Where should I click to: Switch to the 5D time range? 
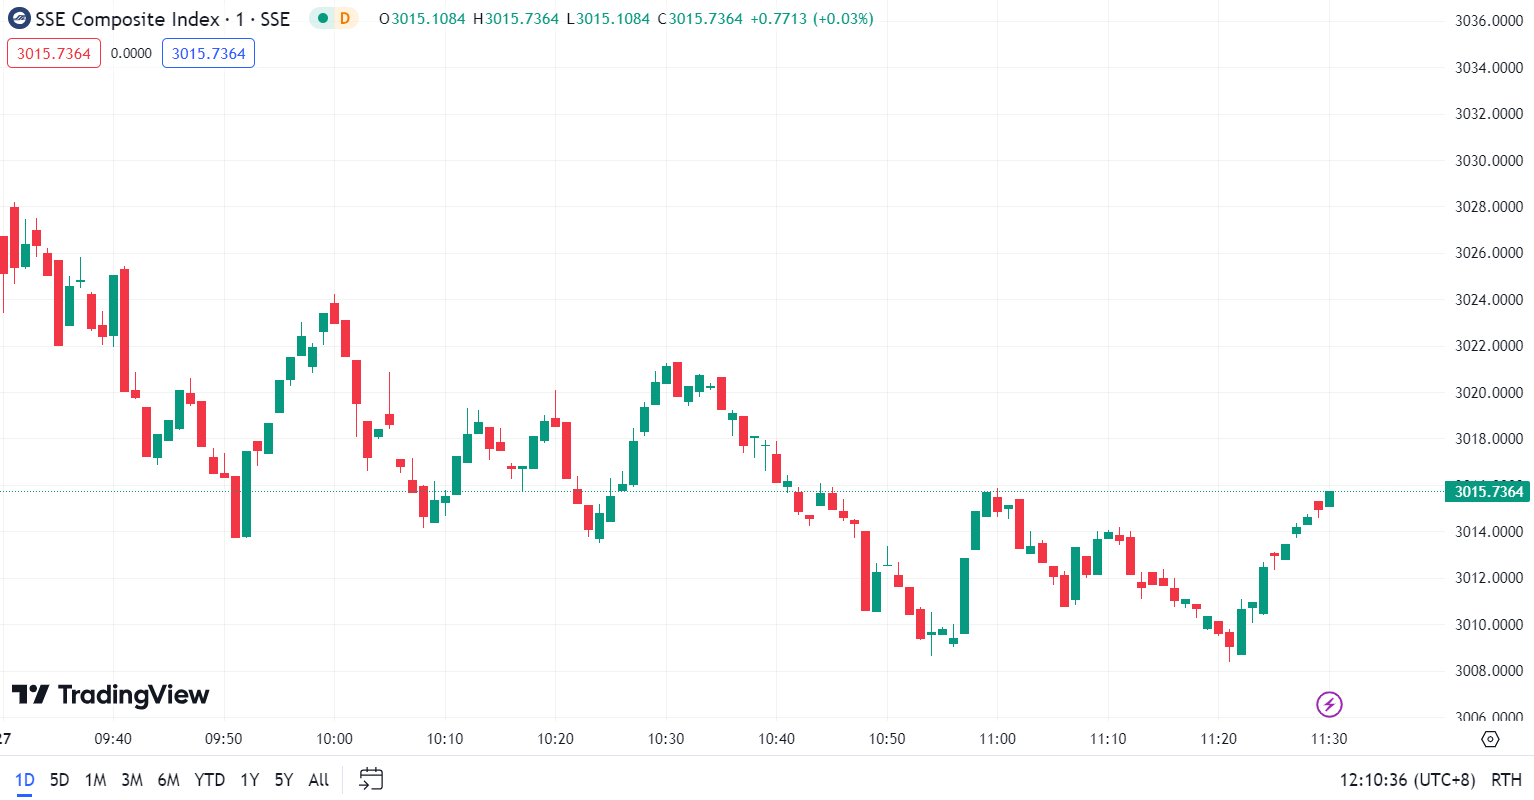[59, 780]
